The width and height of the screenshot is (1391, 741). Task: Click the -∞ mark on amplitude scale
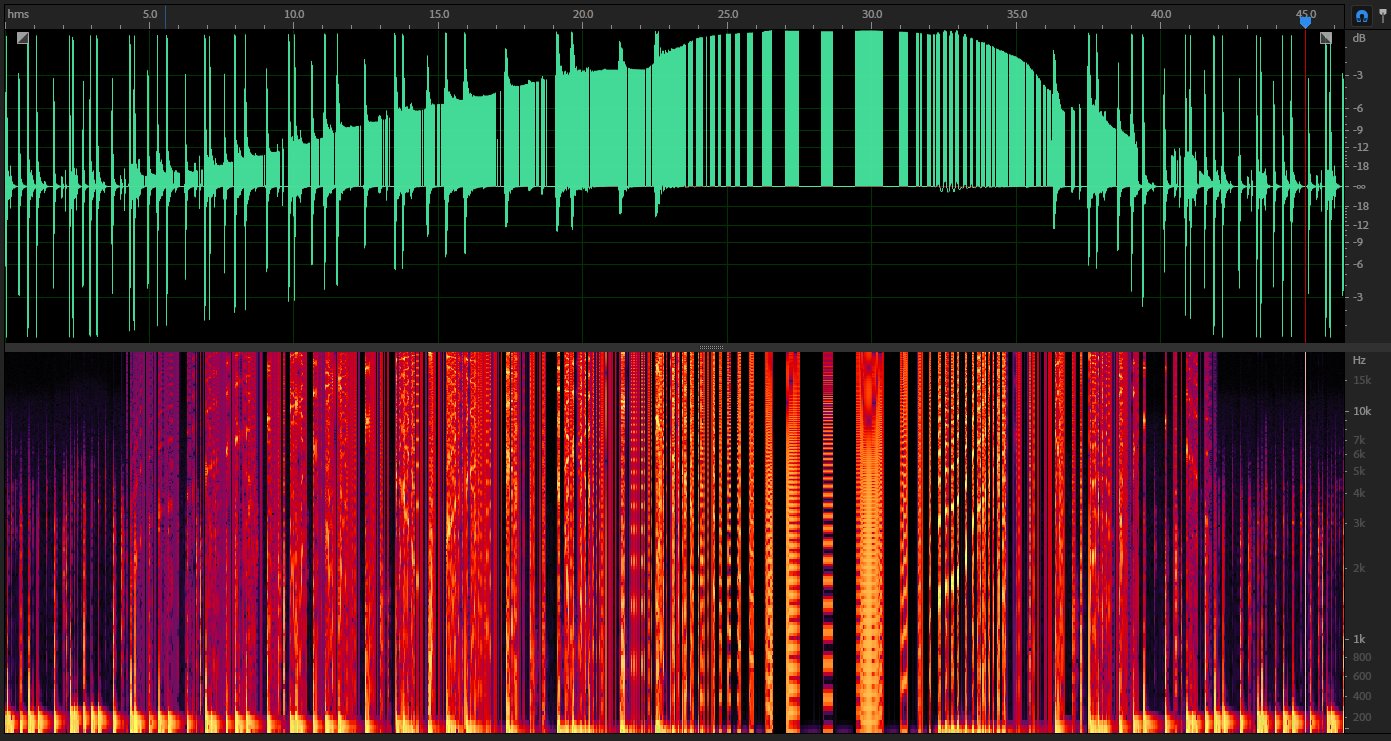pos(1359,187)
